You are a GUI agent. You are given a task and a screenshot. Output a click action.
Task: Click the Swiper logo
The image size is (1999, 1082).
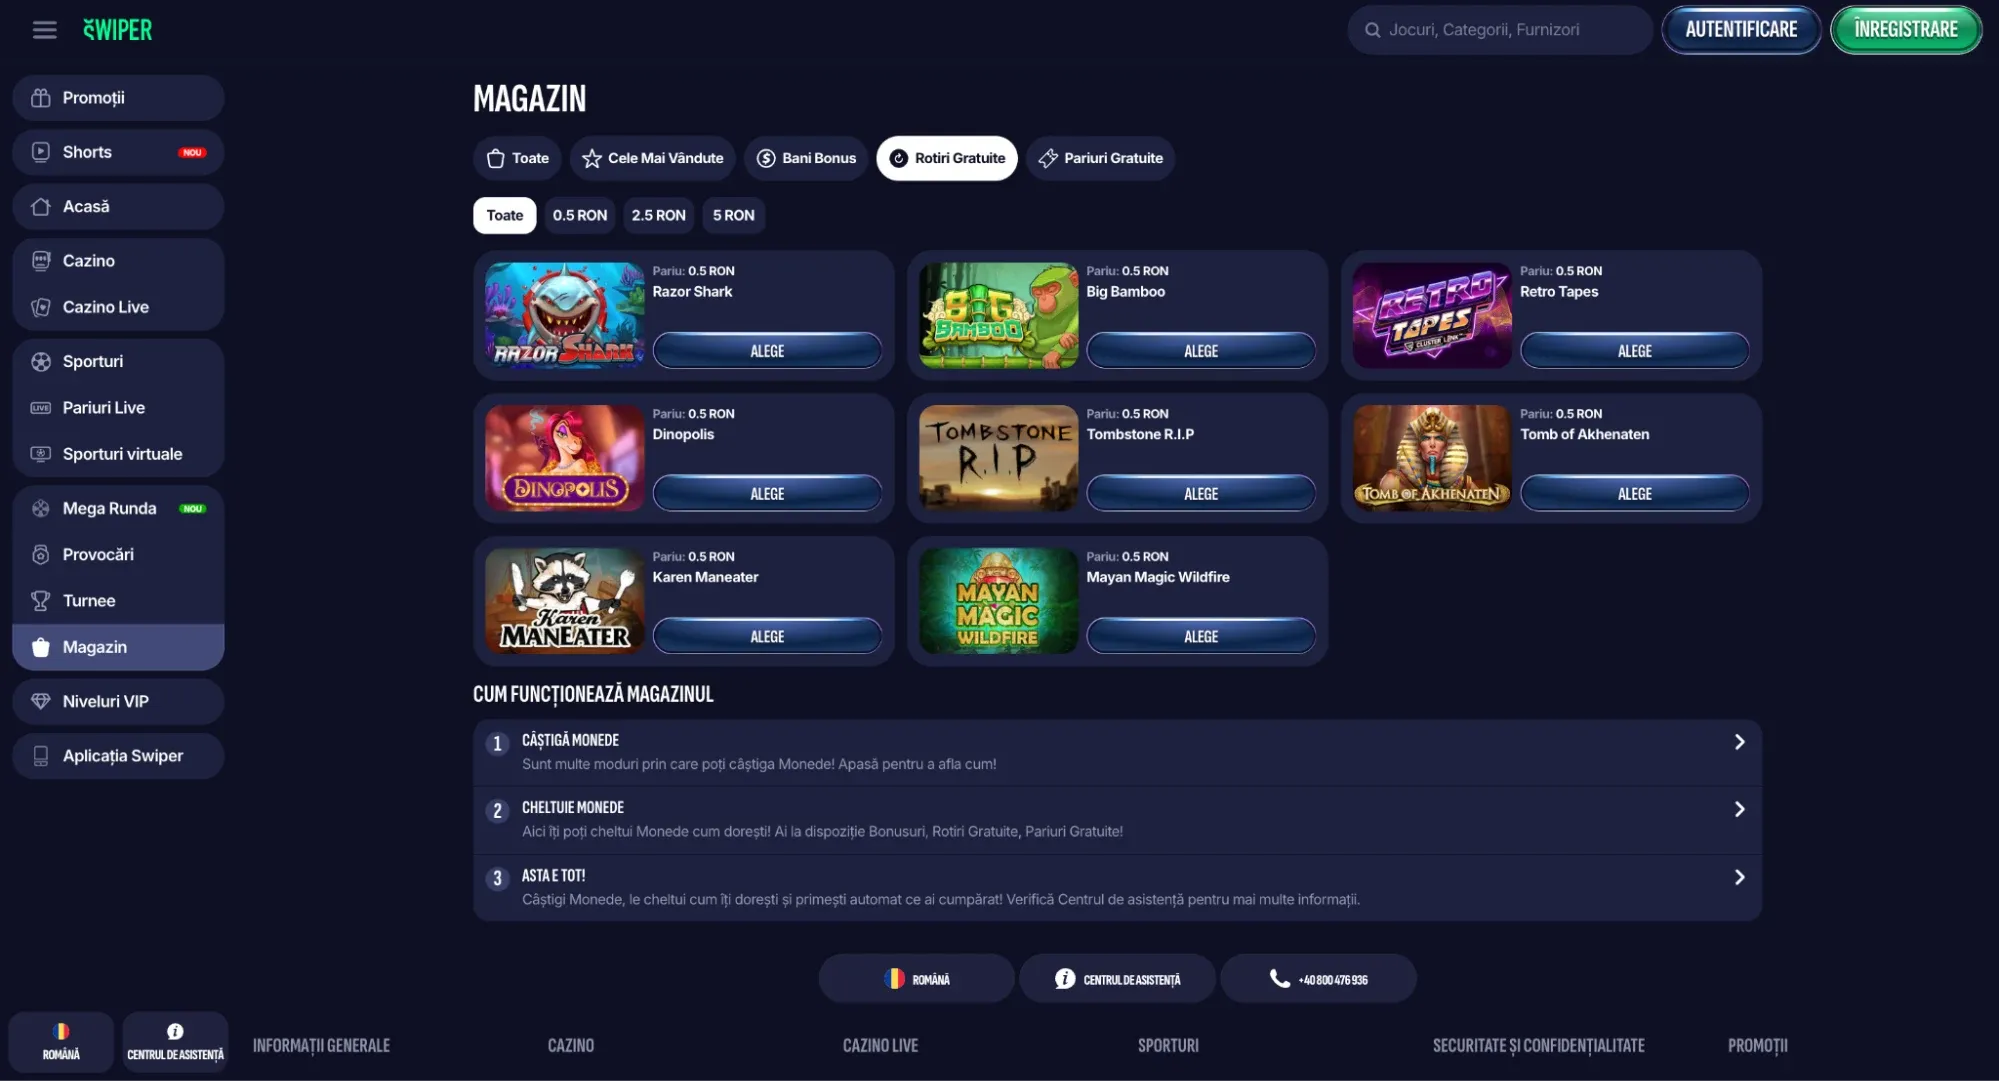(118, 30)
